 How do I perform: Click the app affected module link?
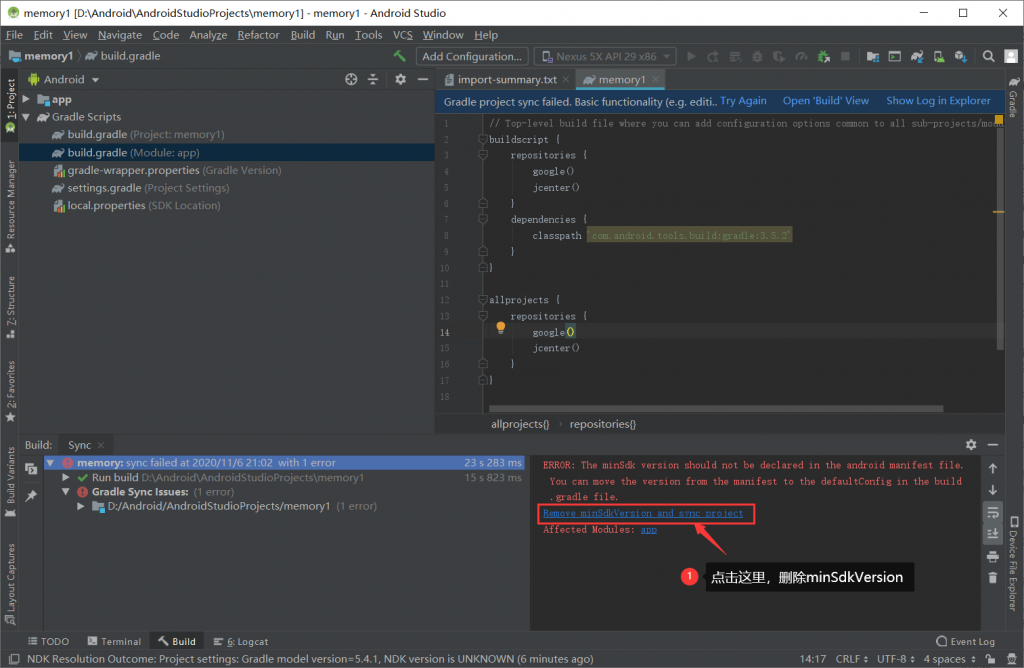tap(648, 530)
